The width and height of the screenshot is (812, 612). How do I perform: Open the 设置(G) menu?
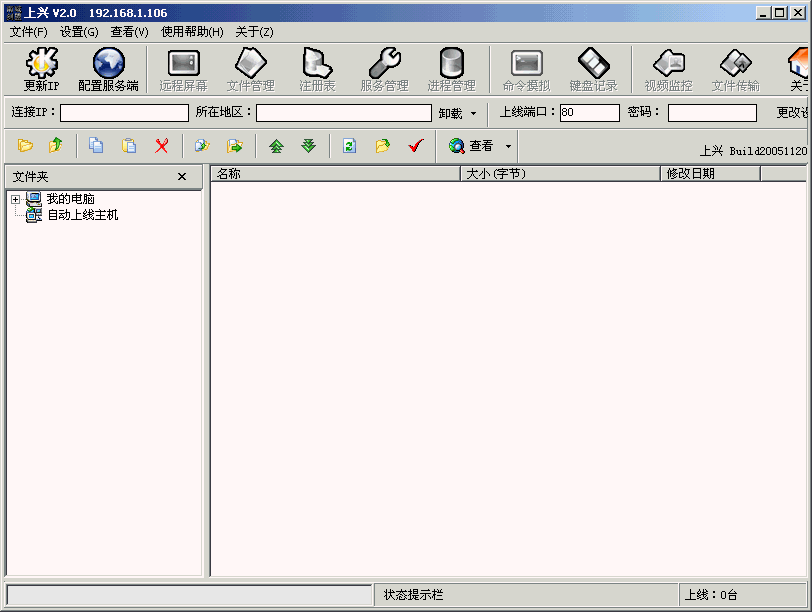[x=79, y=32]
